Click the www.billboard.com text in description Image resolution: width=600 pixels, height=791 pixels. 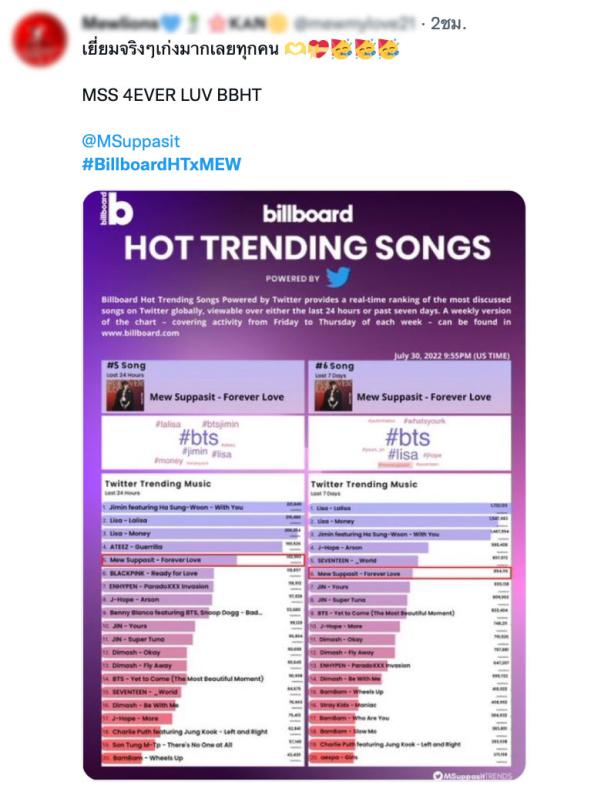pyautogui.click(x=140, y=333)
